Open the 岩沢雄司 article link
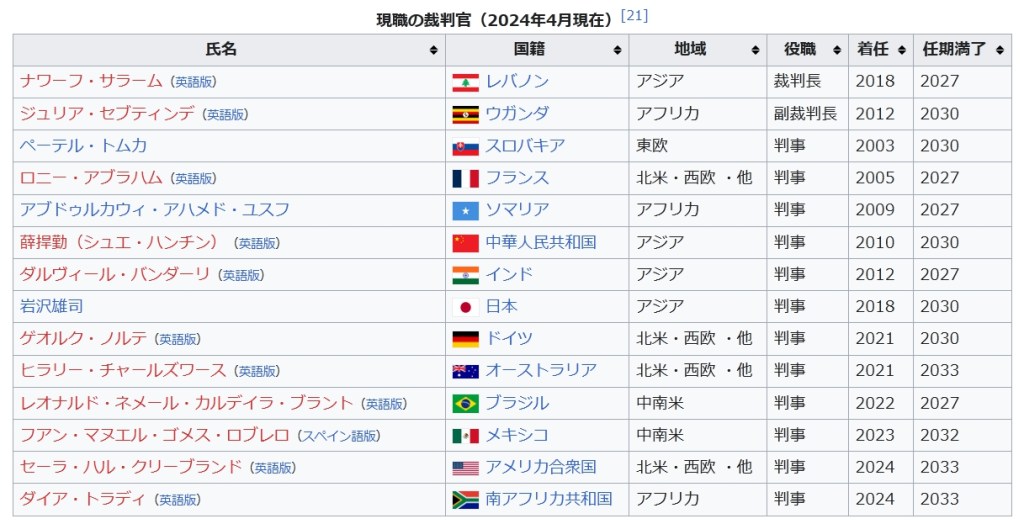 51,306
